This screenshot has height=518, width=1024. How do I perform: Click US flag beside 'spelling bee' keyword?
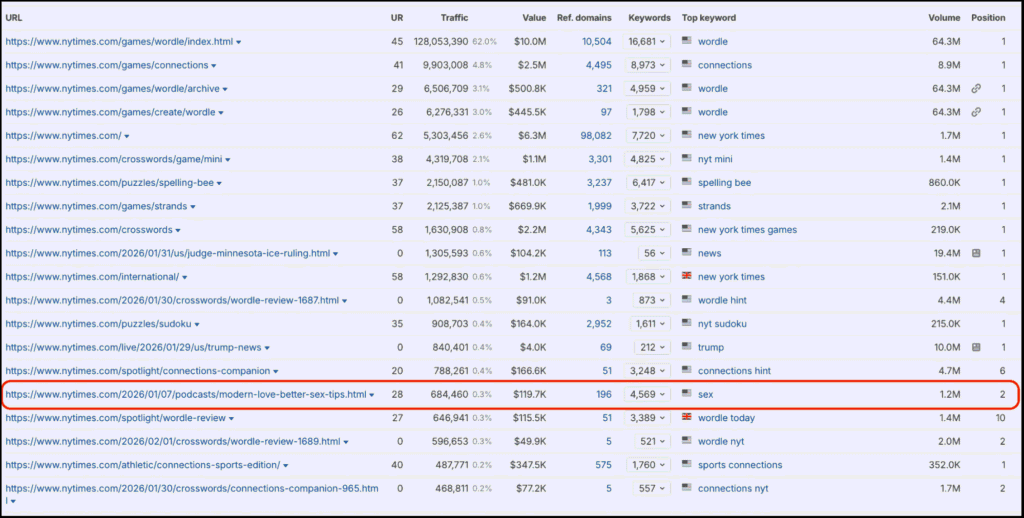[x=686, y=182]
